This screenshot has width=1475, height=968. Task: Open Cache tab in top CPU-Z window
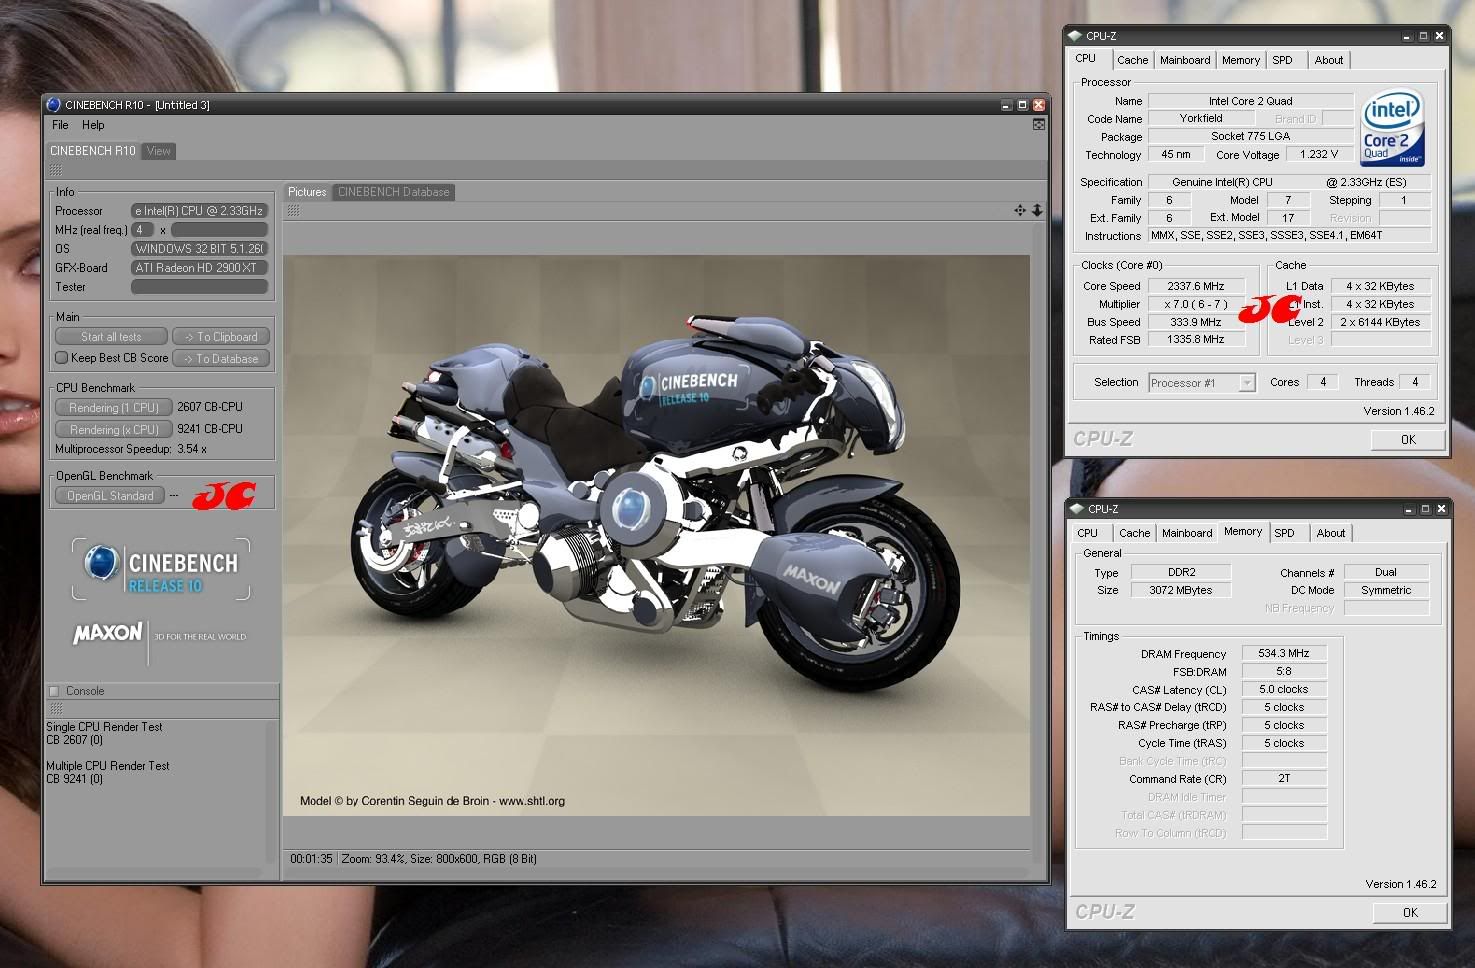click(1132, 60)
